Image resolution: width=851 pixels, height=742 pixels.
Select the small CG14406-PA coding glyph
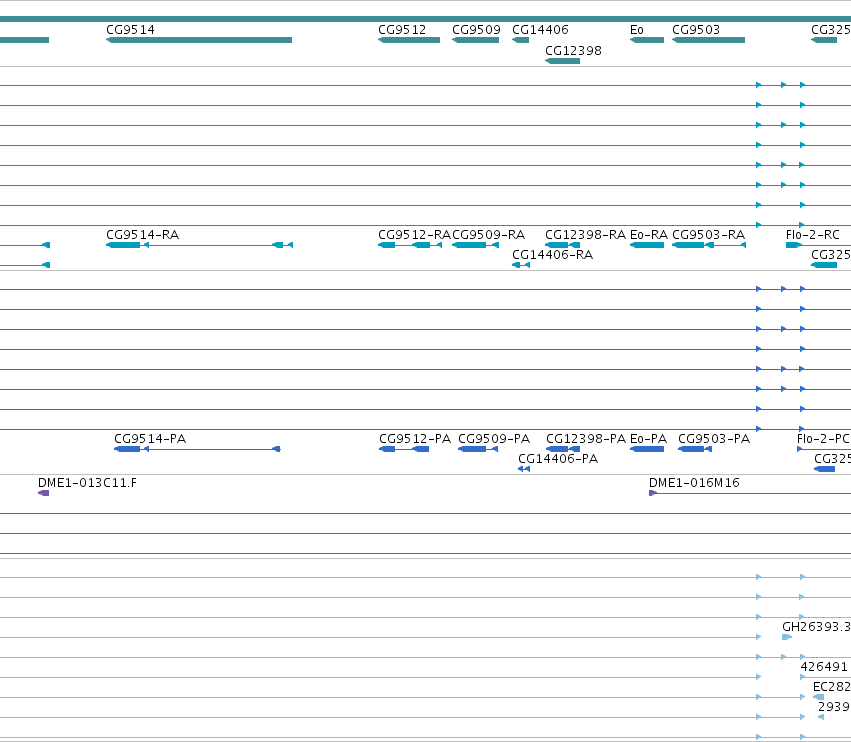(x=524, y=470)
